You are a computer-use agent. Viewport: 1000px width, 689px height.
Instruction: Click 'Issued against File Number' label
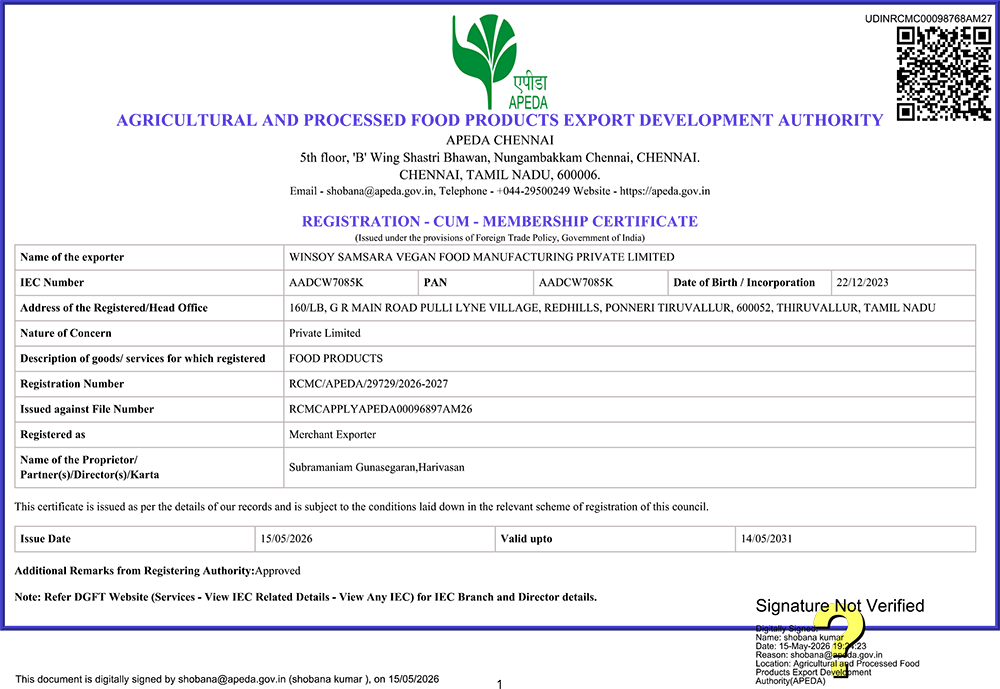pyautogui.click(x=87, y=409)
